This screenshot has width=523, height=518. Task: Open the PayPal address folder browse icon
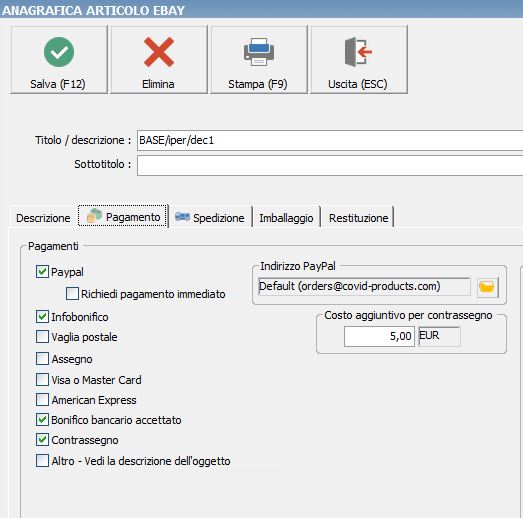pos(488,287)
